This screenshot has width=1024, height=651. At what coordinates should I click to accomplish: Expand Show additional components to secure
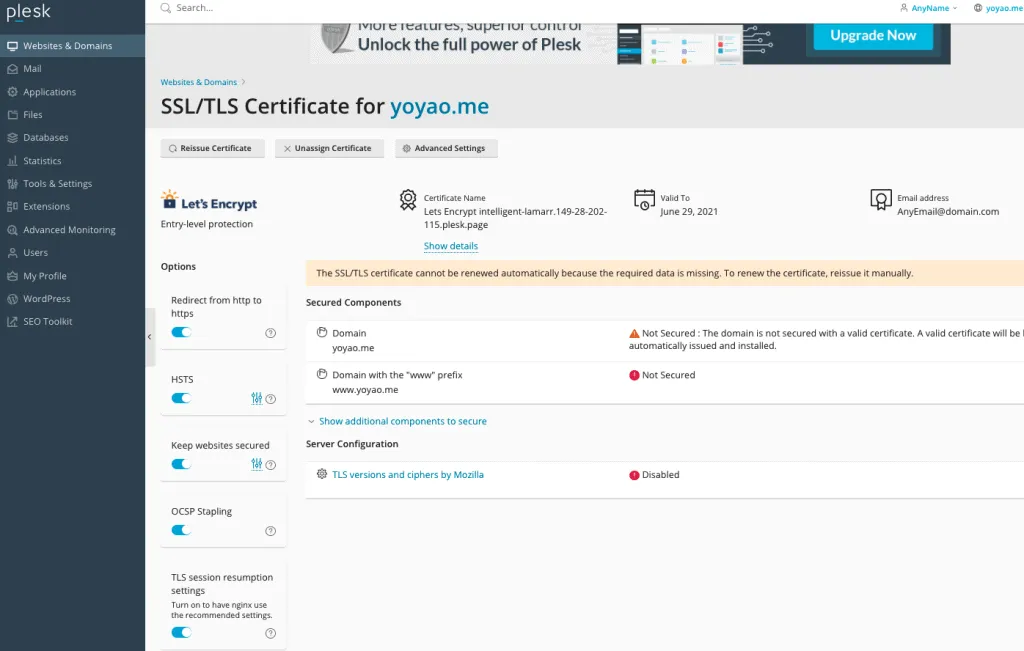click(399, 421)
